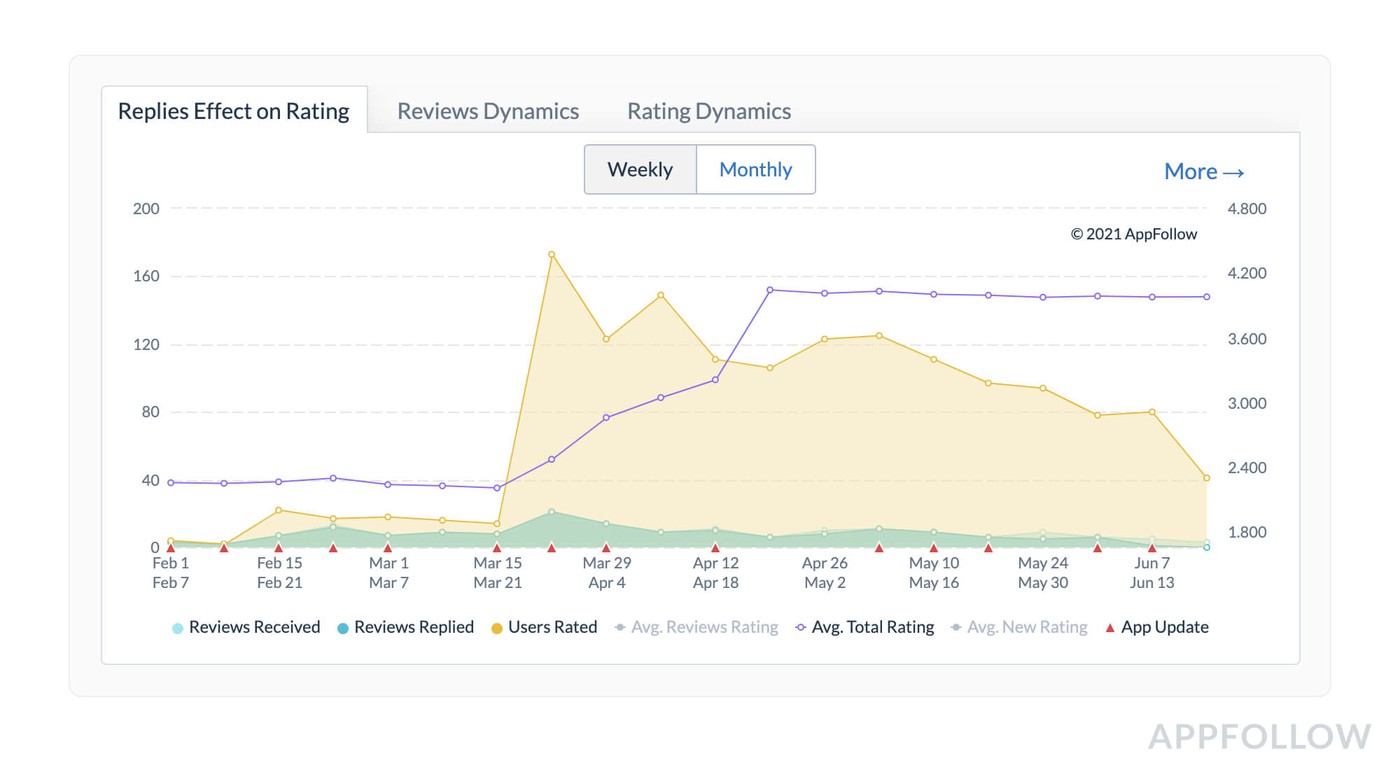
Task: Click the highest Avg. Total Rating point
Action: 770,290
